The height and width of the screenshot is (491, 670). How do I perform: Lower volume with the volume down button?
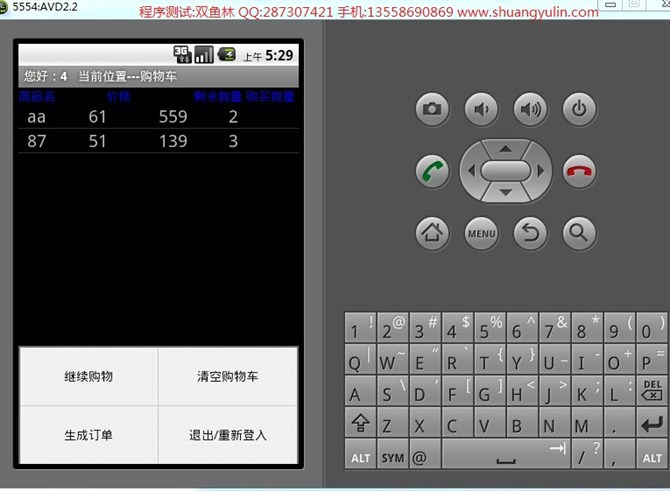pyautogui.click(x=481, y=109)
